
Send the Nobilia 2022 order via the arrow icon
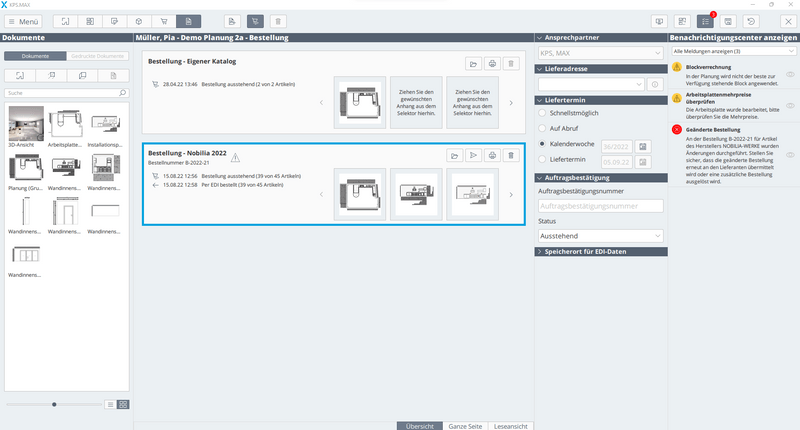(x=473, y=156)
